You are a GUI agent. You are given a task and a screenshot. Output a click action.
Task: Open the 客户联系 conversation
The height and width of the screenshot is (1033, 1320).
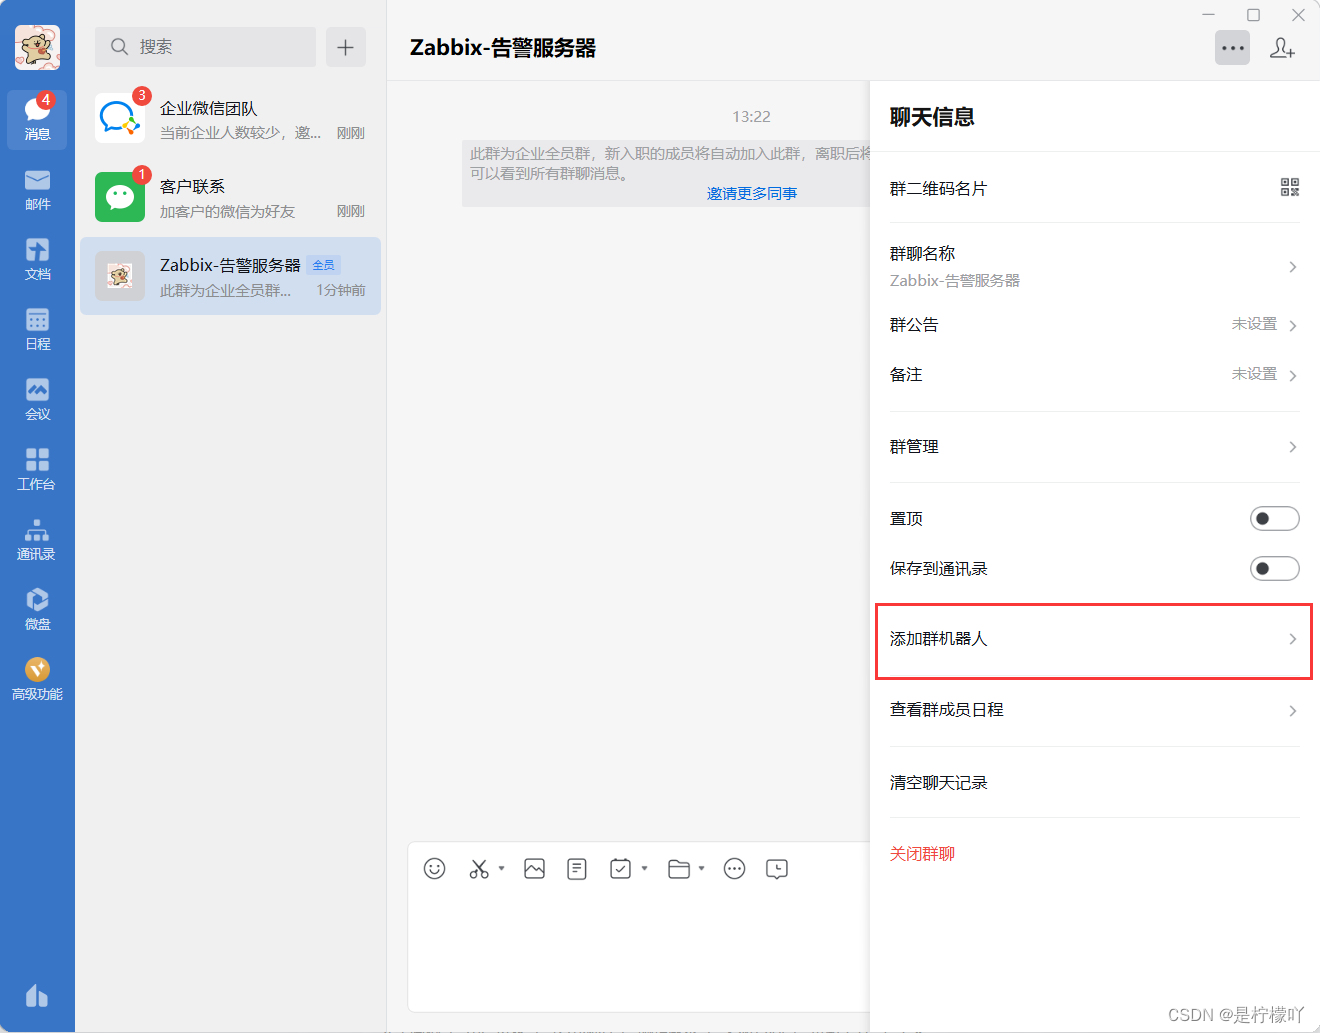pyautogui.click(x=230, y=197)
